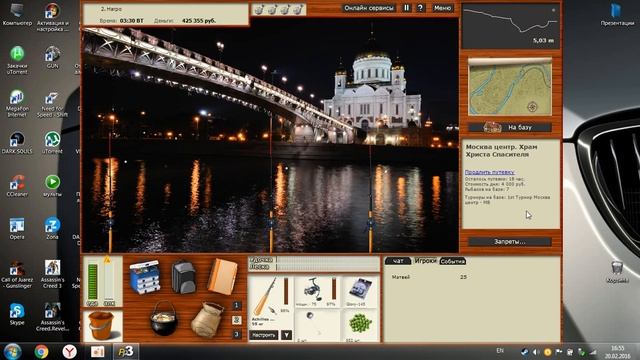Switch to the Игроки tab

coord(425,261)
